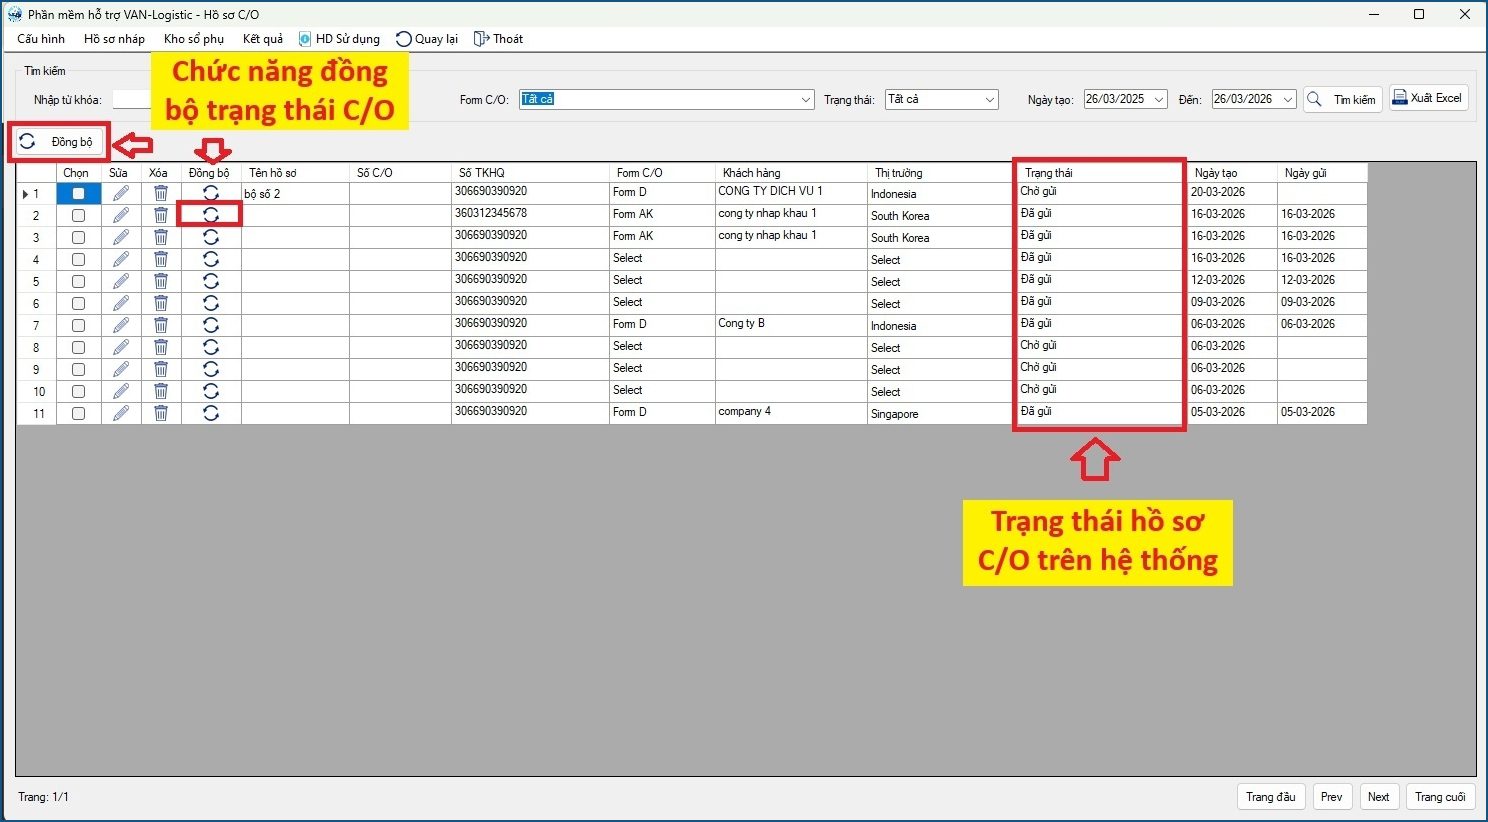The width and height of the screenshot is (1488, 822).
Task: Open the Form C/O dropdown
Action: click(806, 100)
